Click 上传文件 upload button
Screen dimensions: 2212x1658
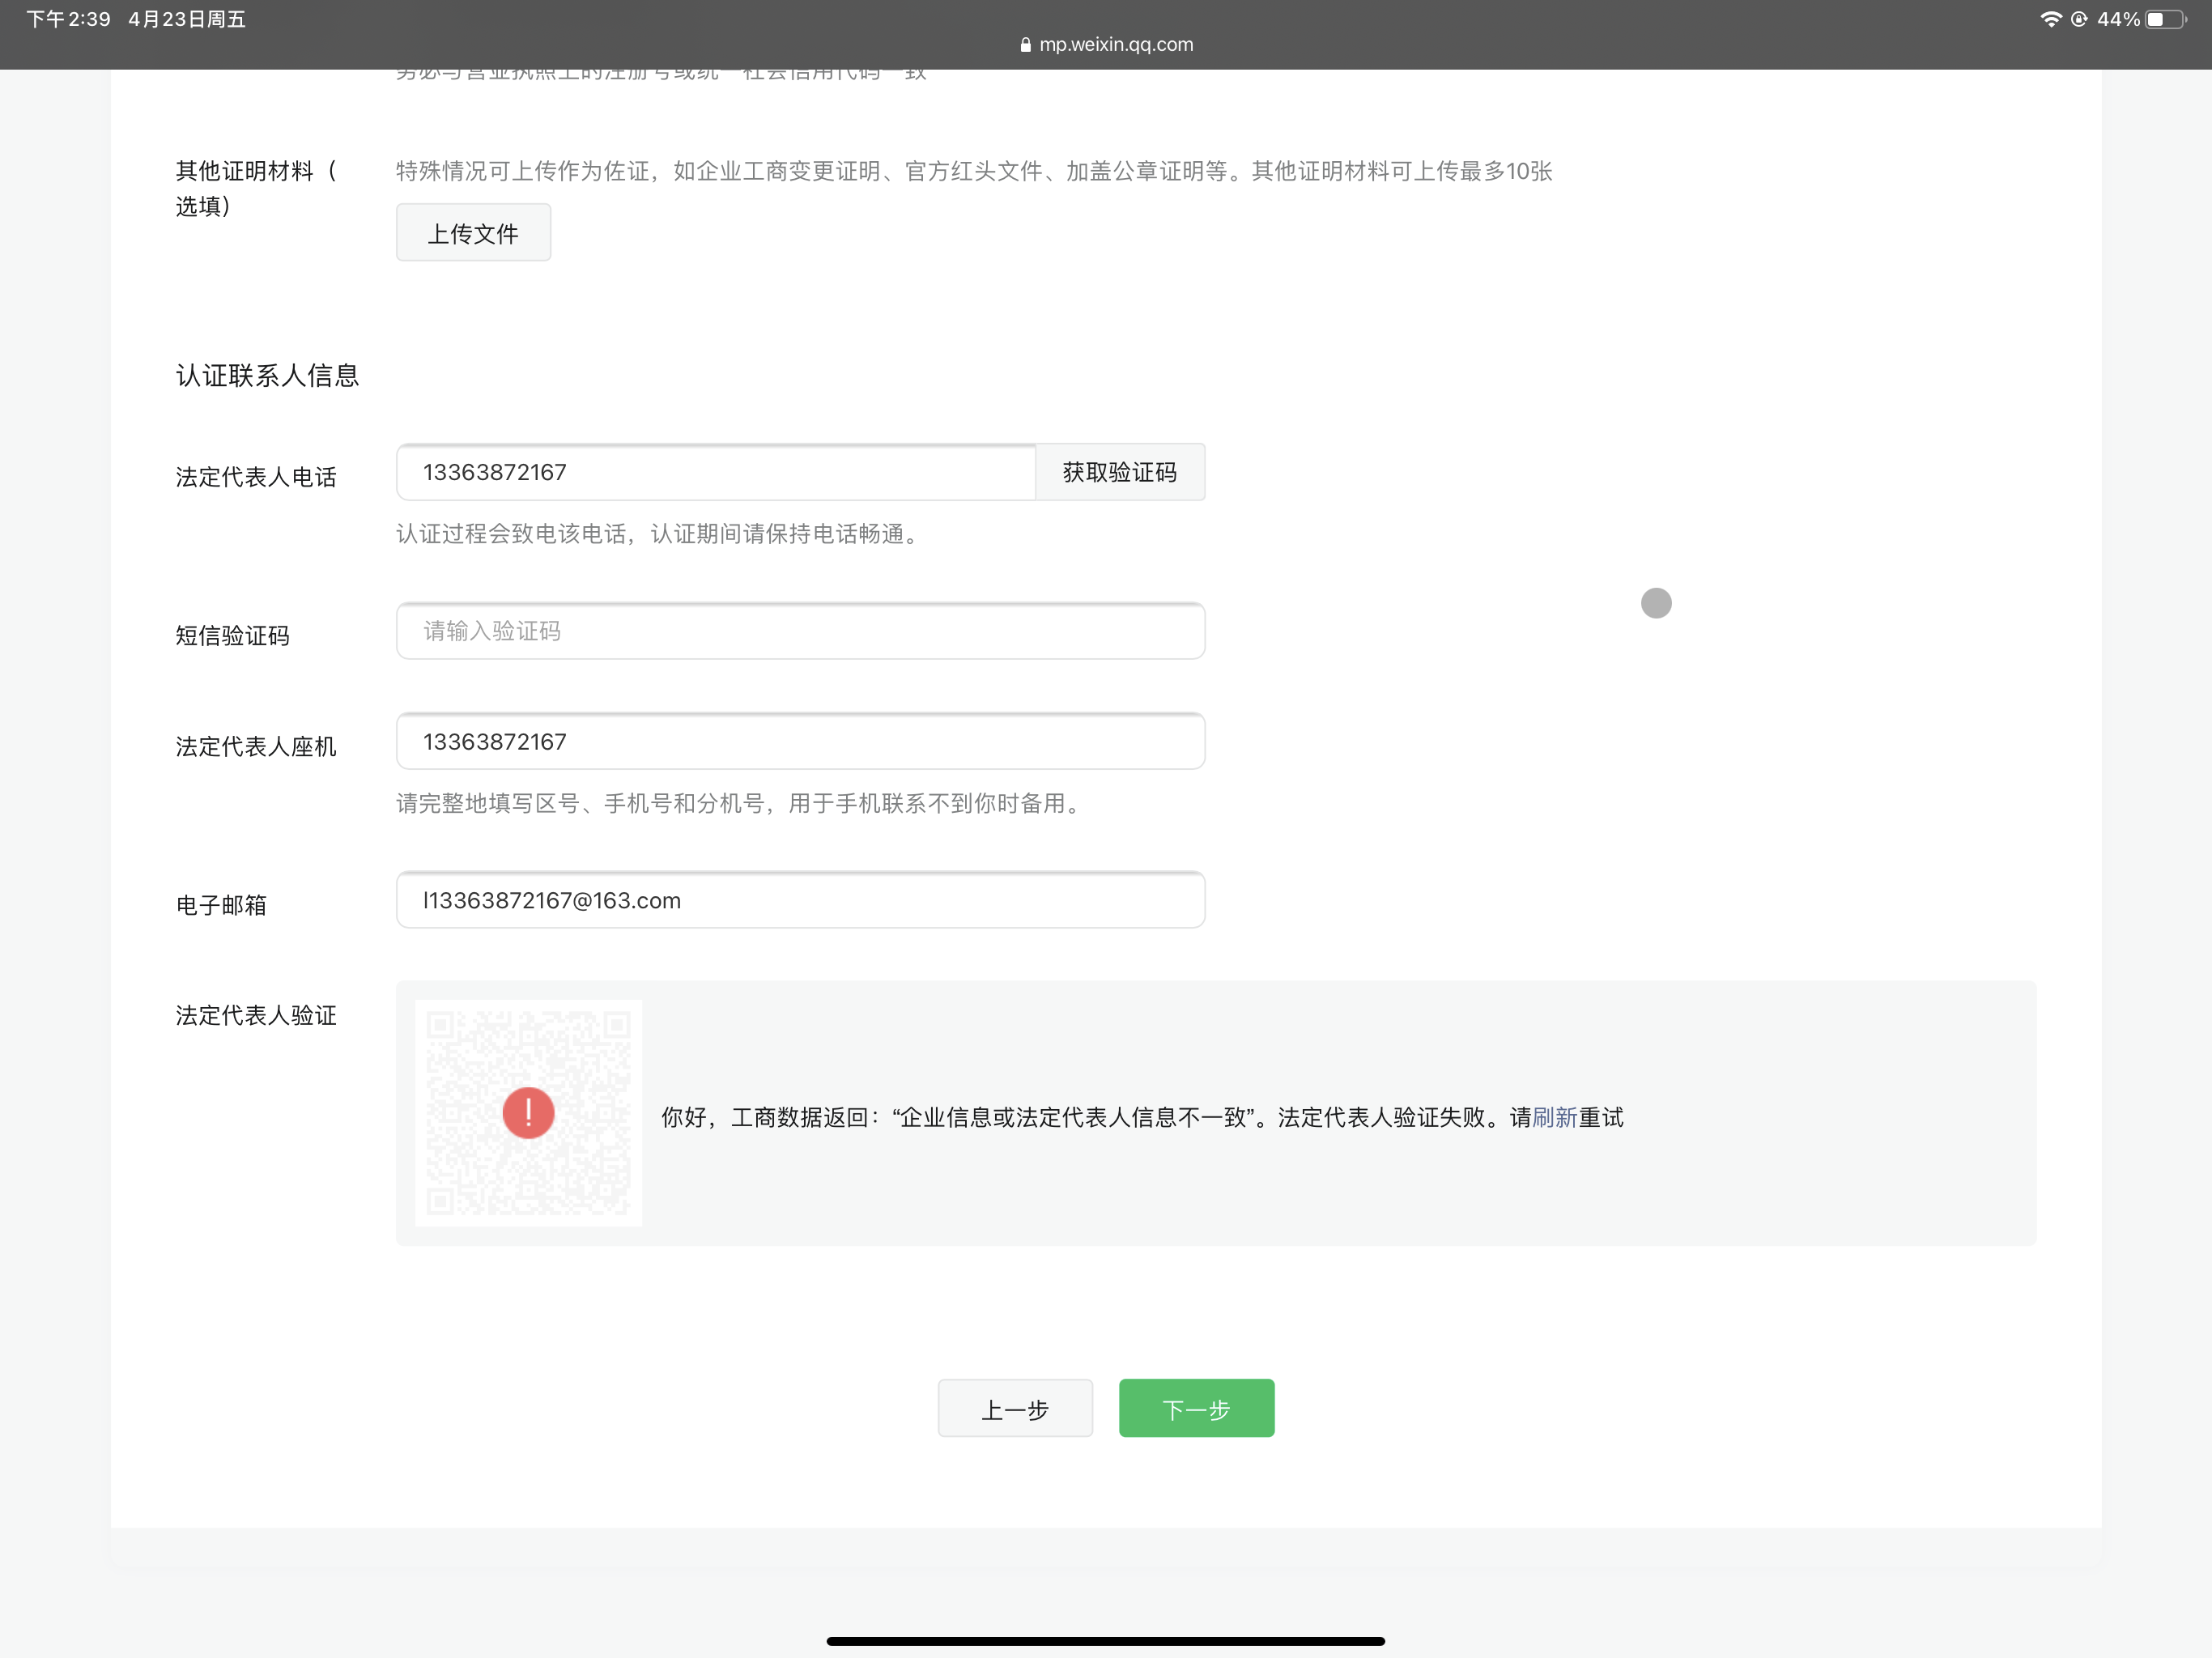(473, 233)
